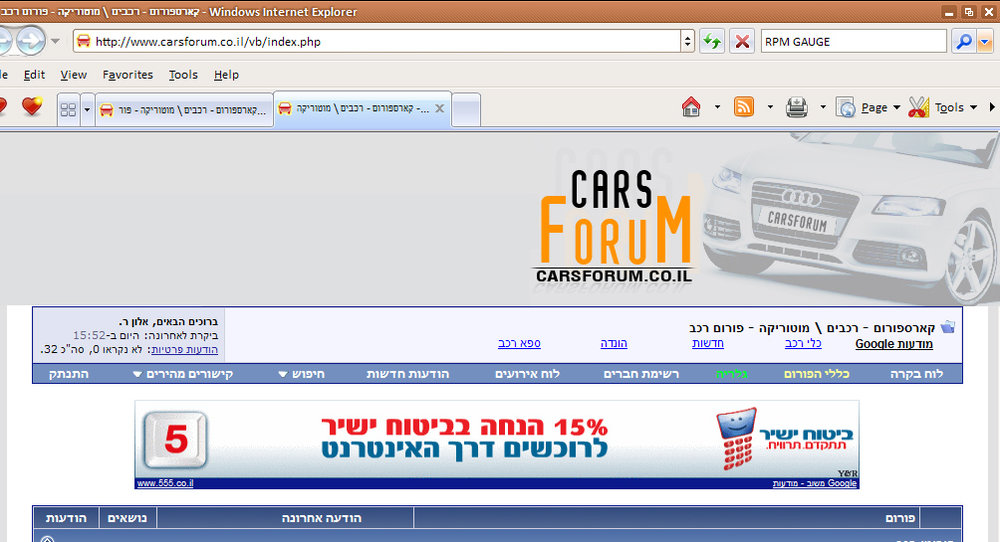Open the recent pages dropdown beside Forward
This screenshot has width=1000, height=542.
pyautogui.click(x=55, y=41)
